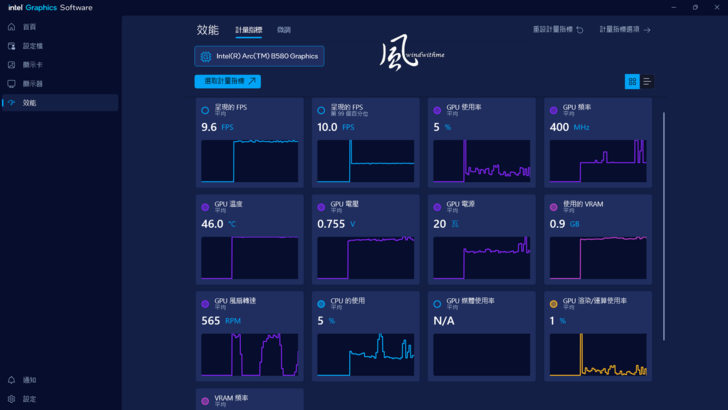This screenshot has height=410, width=728.
Task: Switch to the 微調 tuning tab
Action: click(x=284, y=30)
